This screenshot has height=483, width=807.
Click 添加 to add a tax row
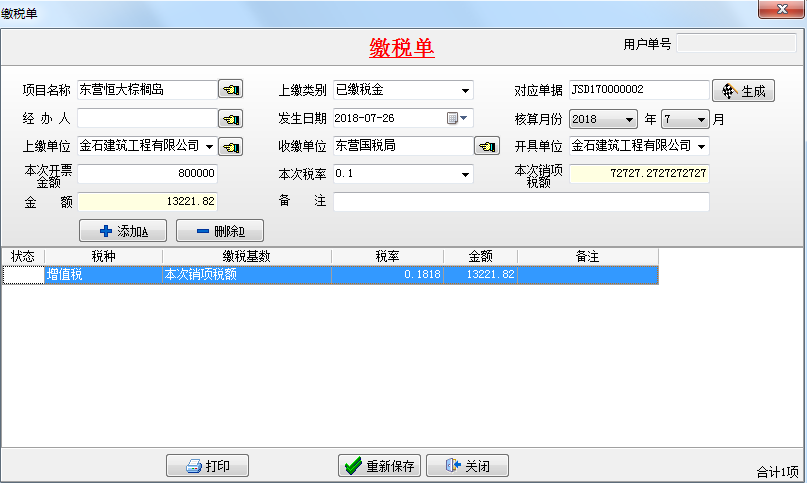click(x=123, y=231)
